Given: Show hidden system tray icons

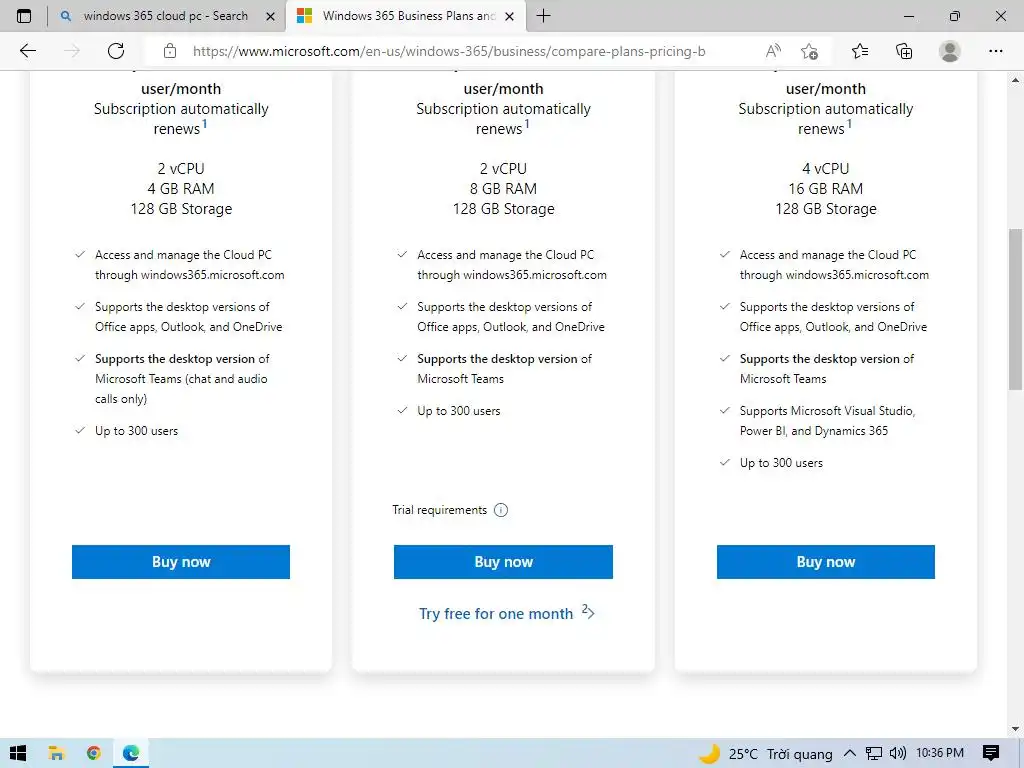Looking at the screenshot, I should (849, 754).
